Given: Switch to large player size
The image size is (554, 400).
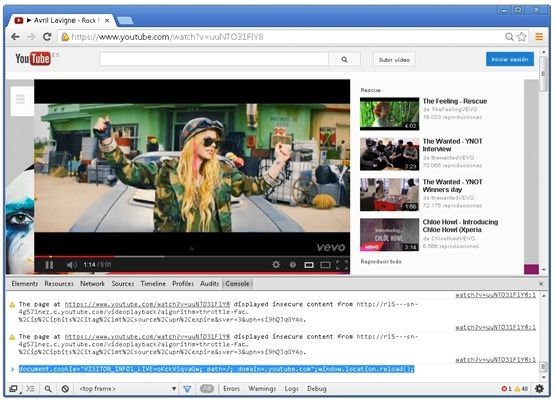Looking at the screenshot, I should click(325, 265).
